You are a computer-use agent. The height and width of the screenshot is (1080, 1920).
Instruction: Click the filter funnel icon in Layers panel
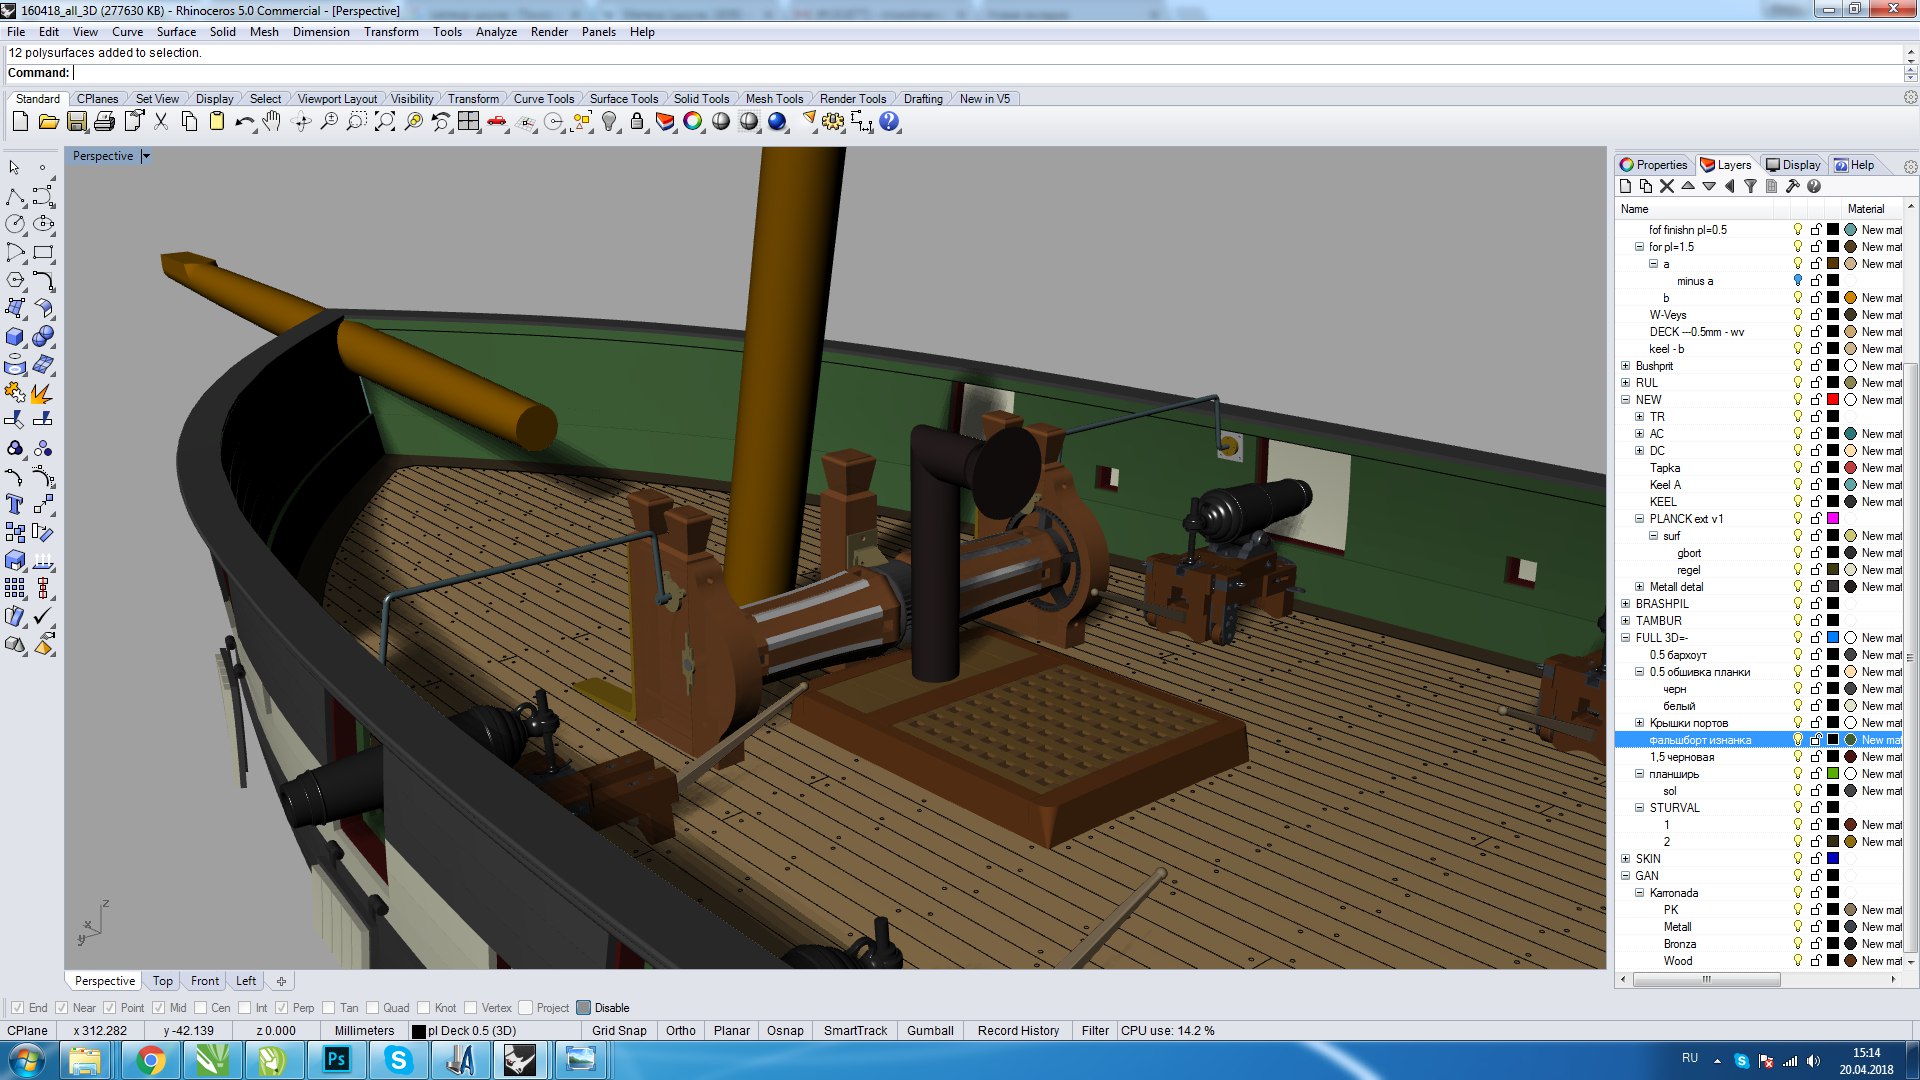pos(1750,186)
